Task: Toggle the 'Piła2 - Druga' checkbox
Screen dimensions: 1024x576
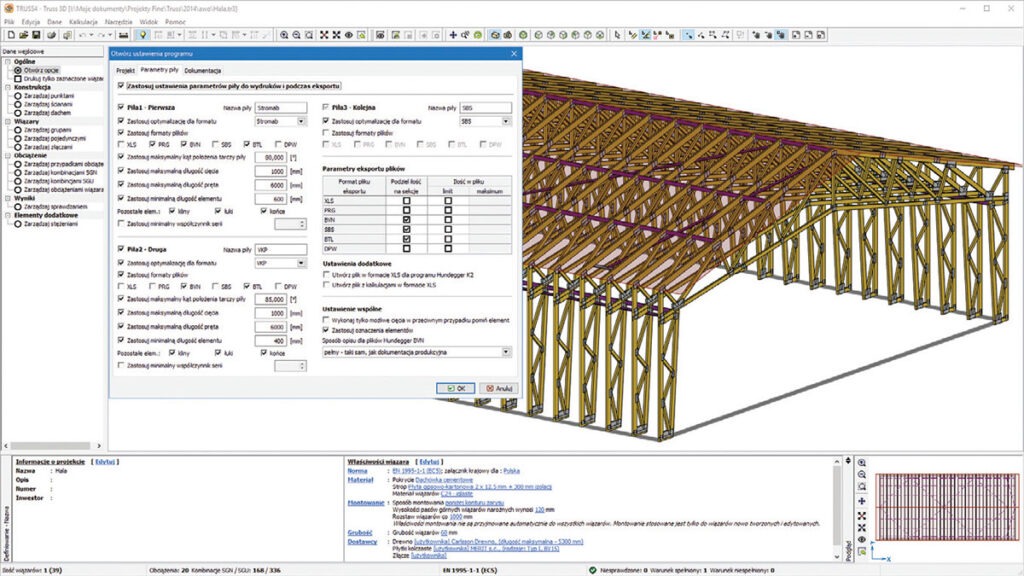Action: (x=121, y=249)
